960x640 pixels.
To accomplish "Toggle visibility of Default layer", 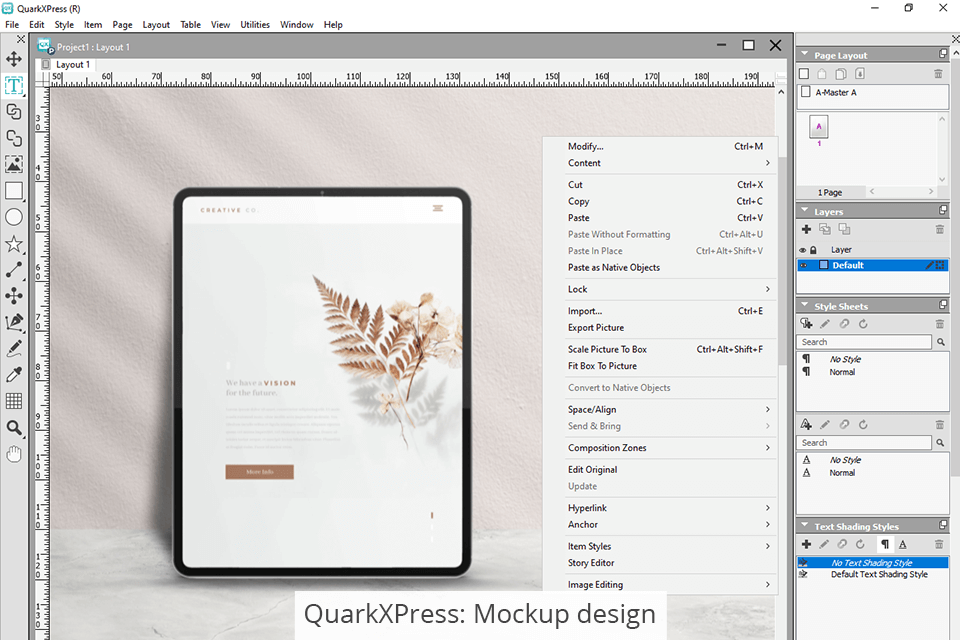I will [803, 265].
